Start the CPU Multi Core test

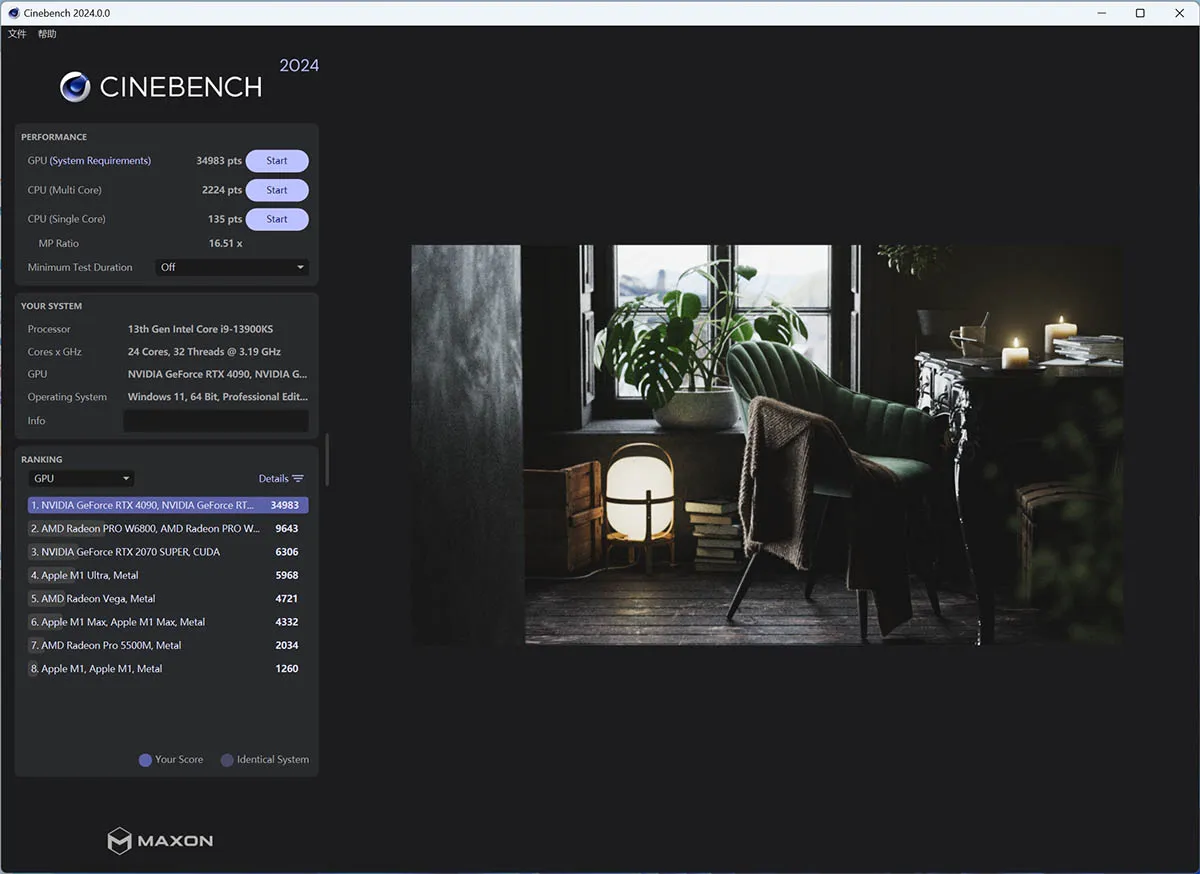[277, 190]
